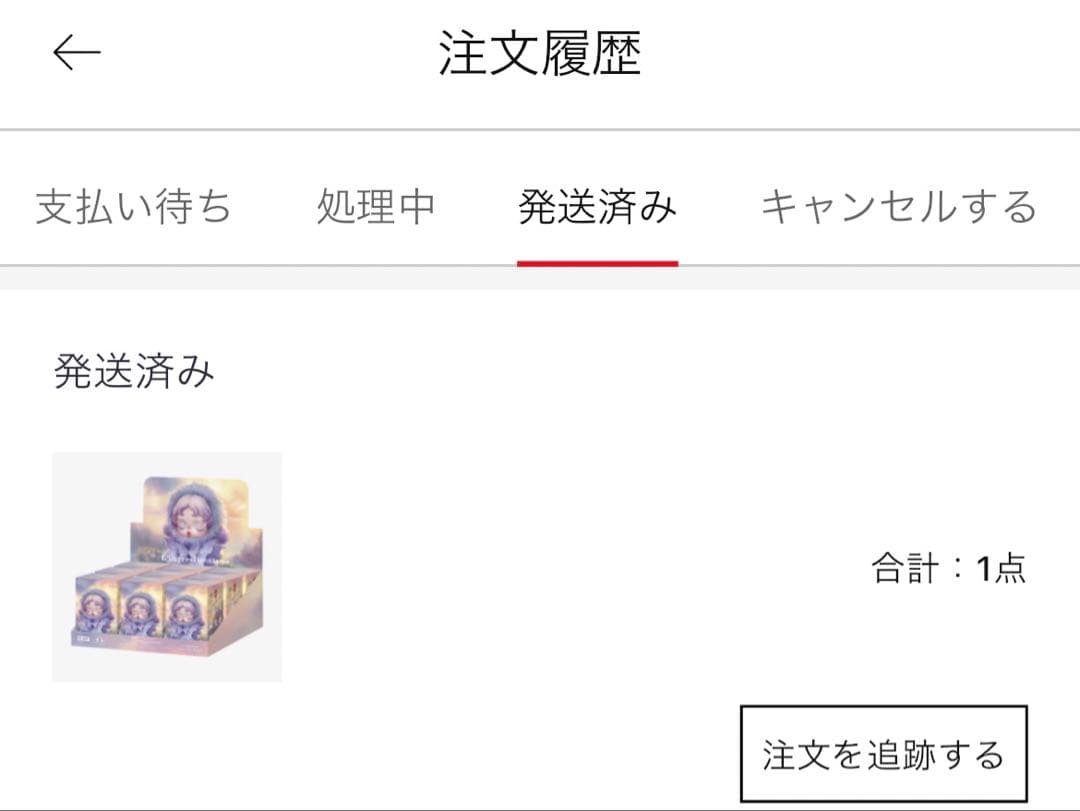Click the 注文を追跡する button
The width and height of the screenshot is (1080, 811).
pyautogui.click(x=884, y=754)
